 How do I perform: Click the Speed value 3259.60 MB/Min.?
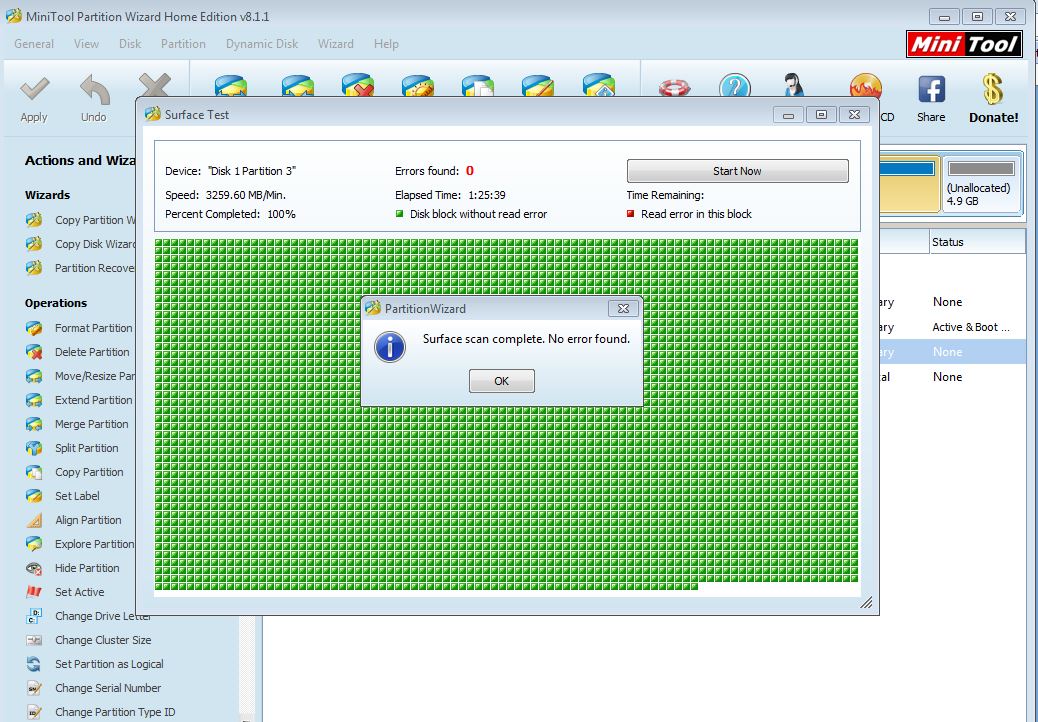[246, 195]
